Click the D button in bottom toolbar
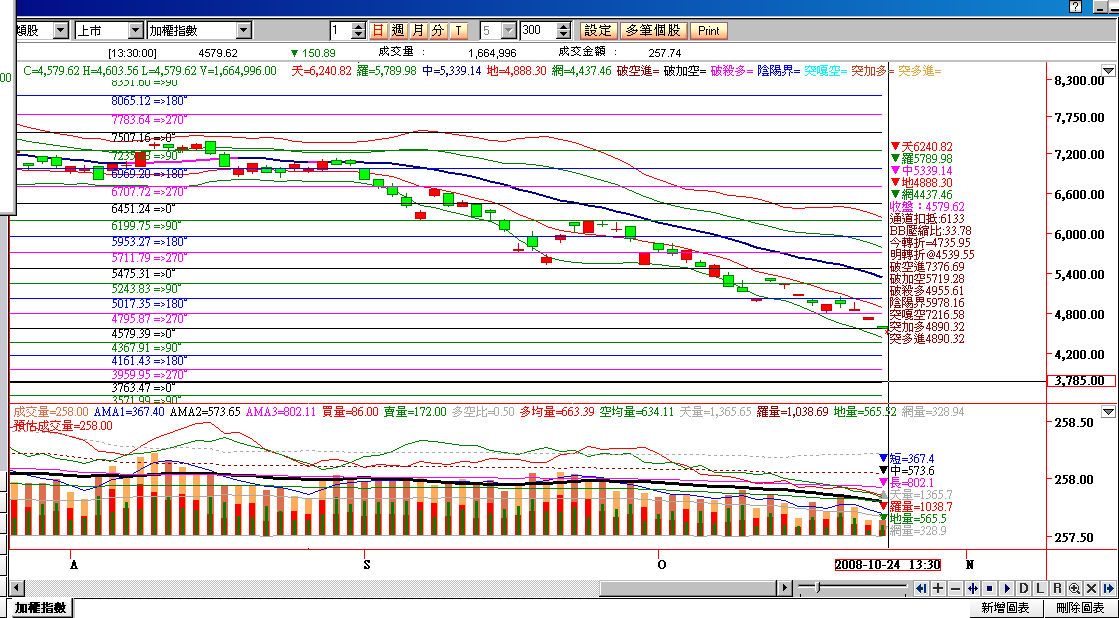 [x=1023, y=588]
